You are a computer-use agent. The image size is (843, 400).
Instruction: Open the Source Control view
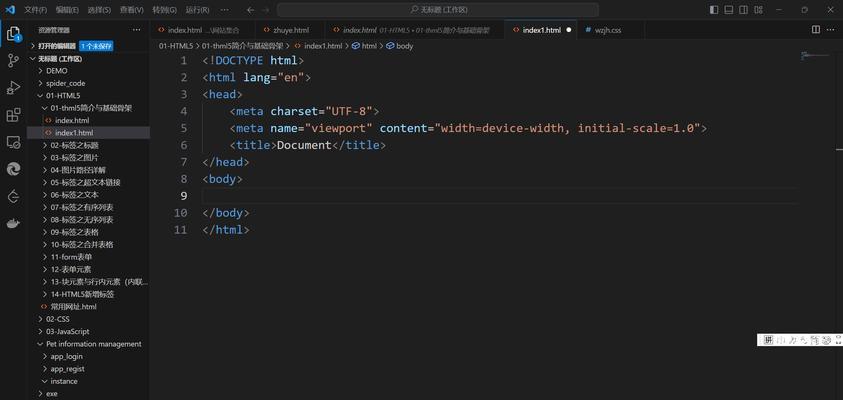point(13,61)
